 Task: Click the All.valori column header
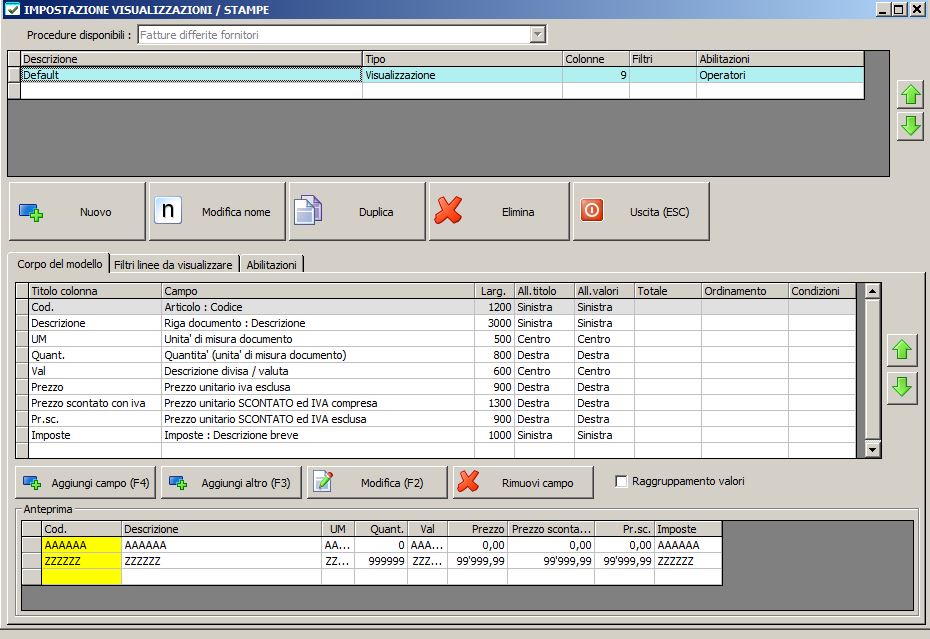point(604,291)
